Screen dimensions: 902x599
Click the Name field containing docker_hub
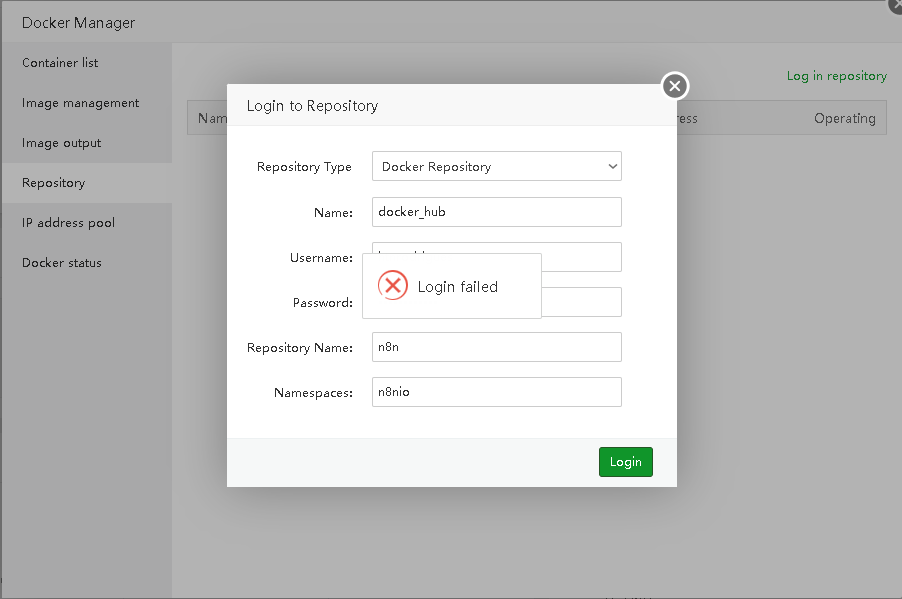496,212
